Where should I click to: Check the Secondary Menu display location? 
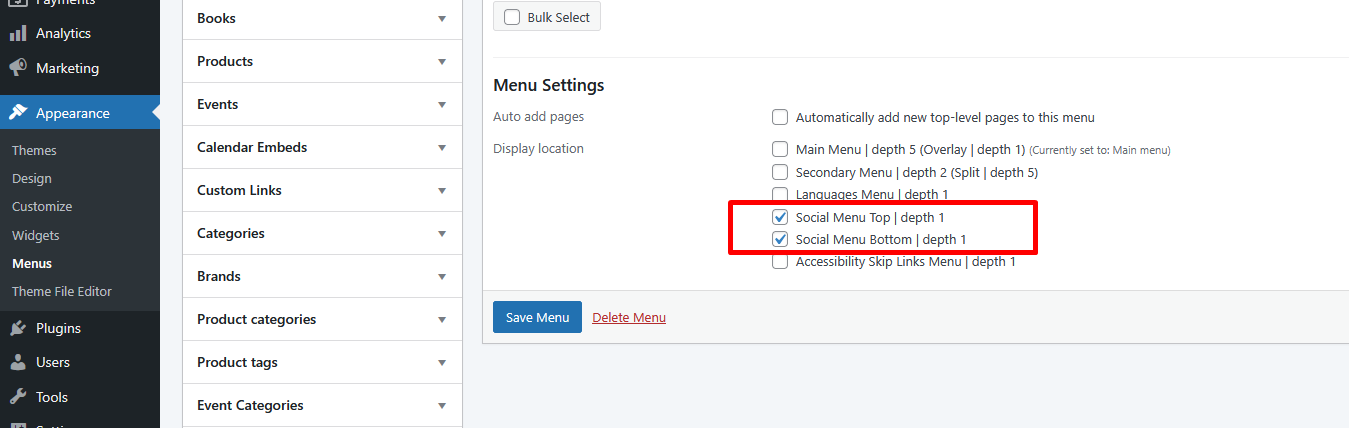pos(780,172)
